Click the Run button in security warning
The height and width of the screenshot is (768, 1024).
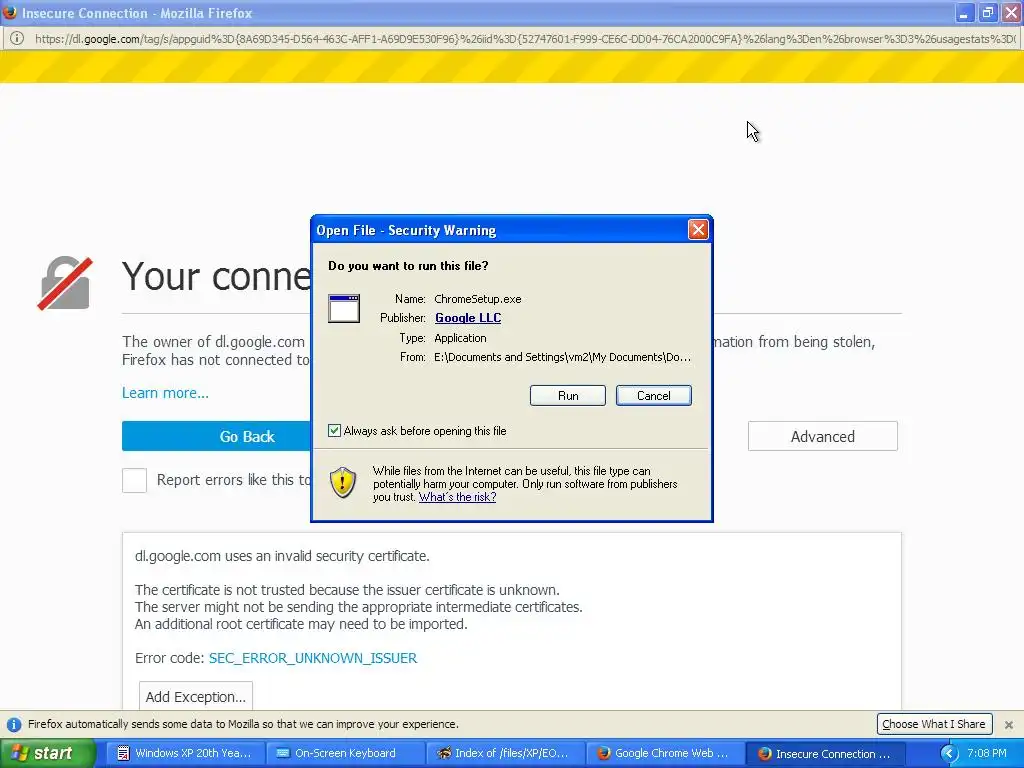pos(568,396)
